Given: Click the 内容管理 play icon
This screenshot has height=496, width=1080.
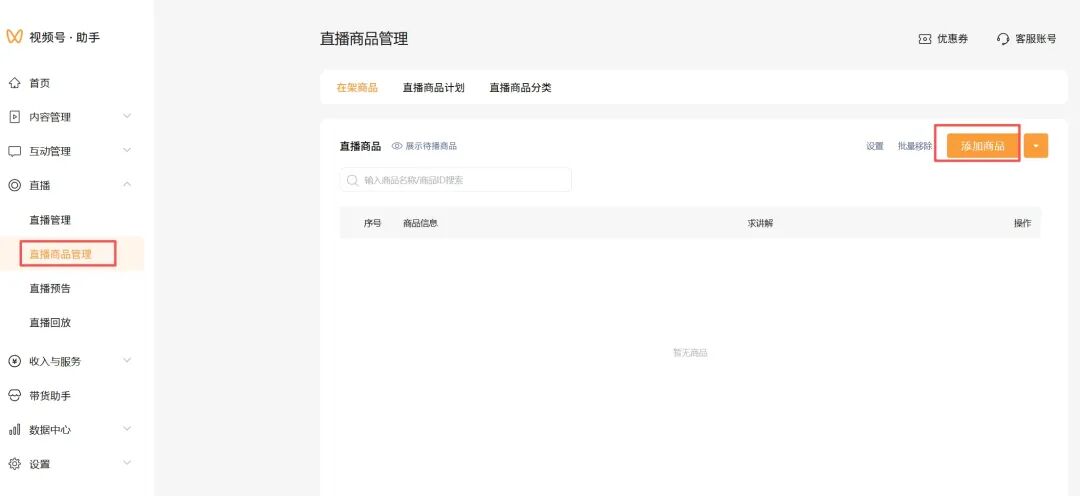Looking at the screenshot, I should 14,117.
